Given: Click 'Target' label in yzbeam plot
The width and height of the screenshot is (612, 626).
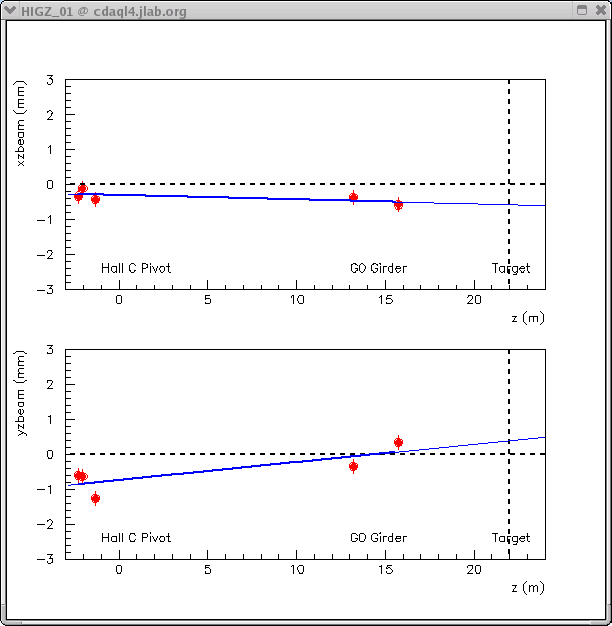Looking at the screenshot, I should point(511,538).
